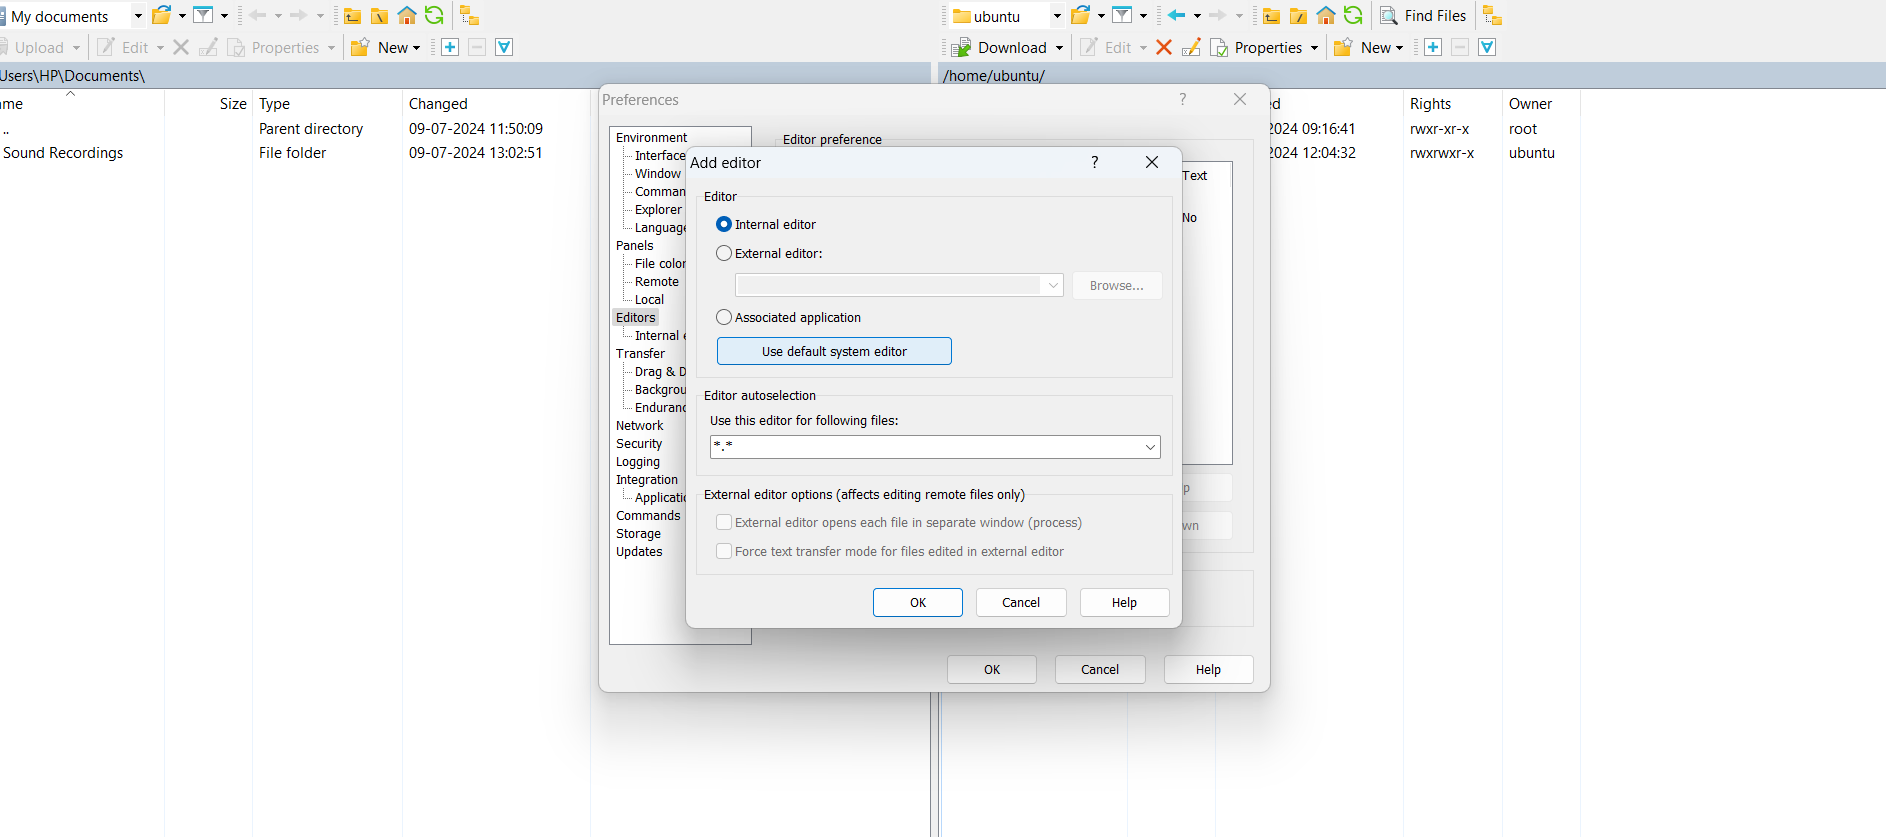Image resolution: width=1886 pixels, height=837 pixels.
Task: Open remote parent directory folder icon
Action: pos(1271,15)
